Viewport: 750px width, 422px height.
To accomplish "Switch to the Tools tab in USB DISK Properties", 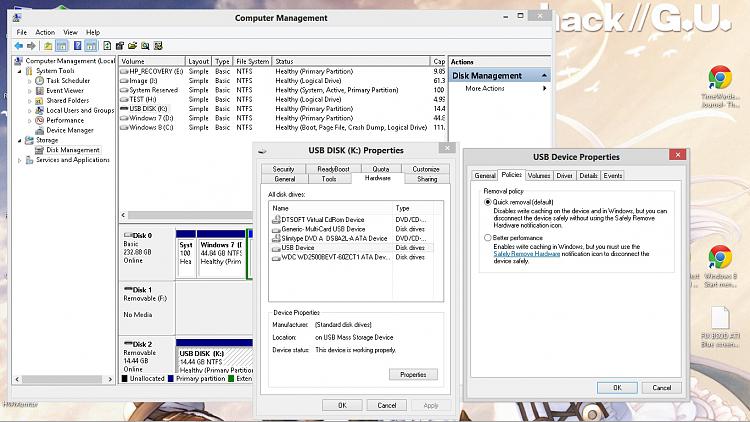I will pos(329,179).
